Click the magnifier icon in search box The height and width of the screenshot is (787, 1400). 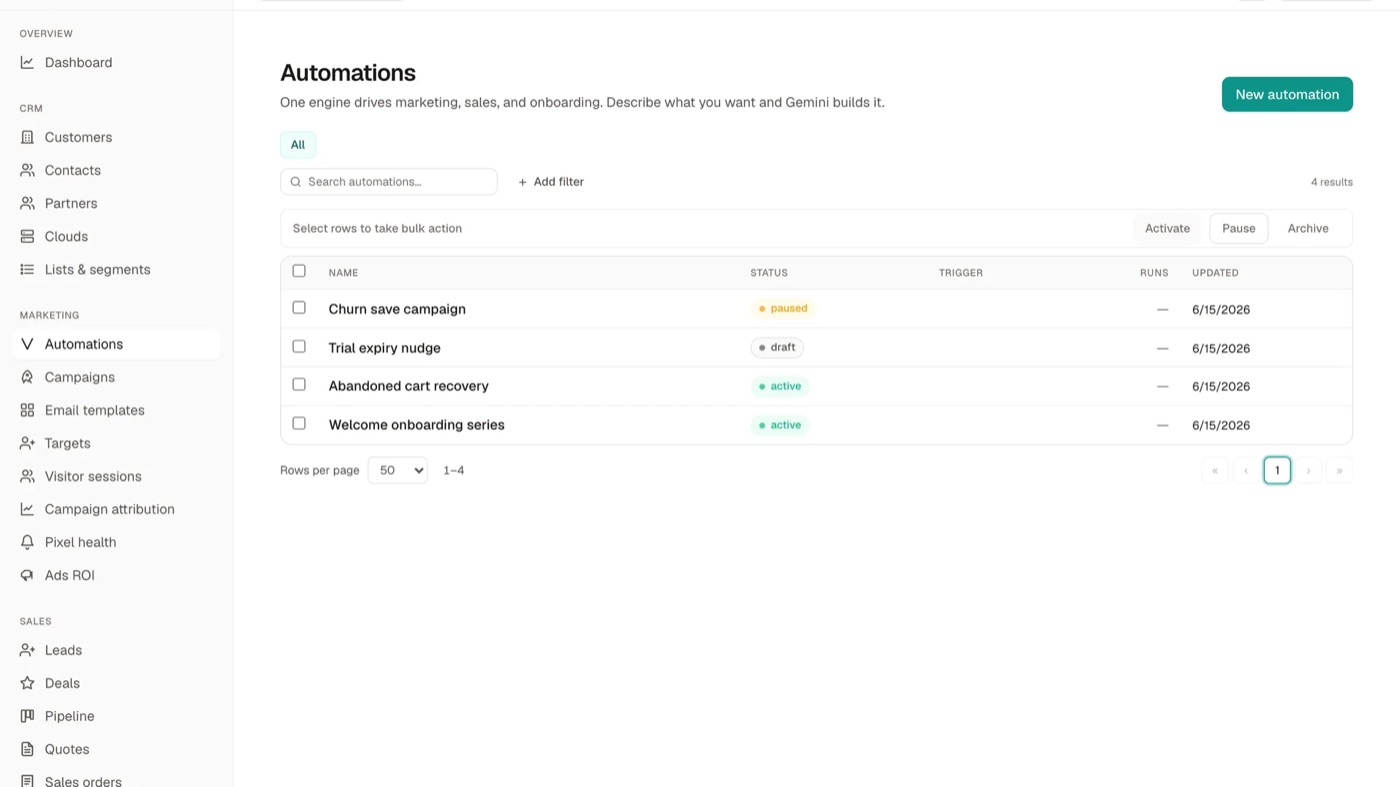pyautogui.click(x=296, y=182)
